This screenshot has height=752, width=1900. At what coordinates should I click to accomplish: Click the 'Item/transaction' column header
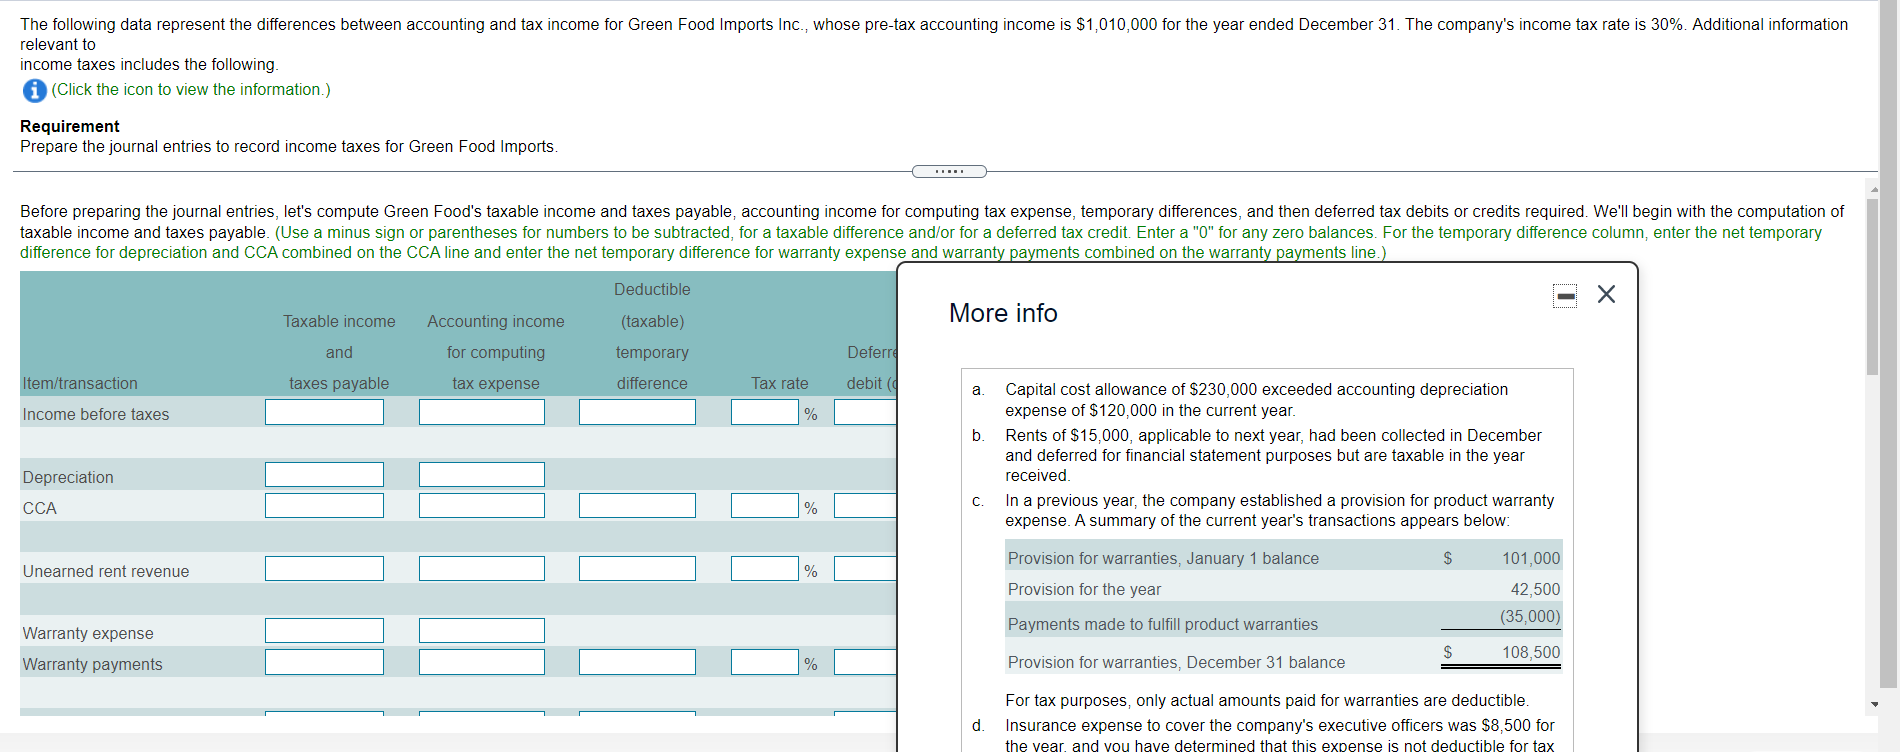80,383
